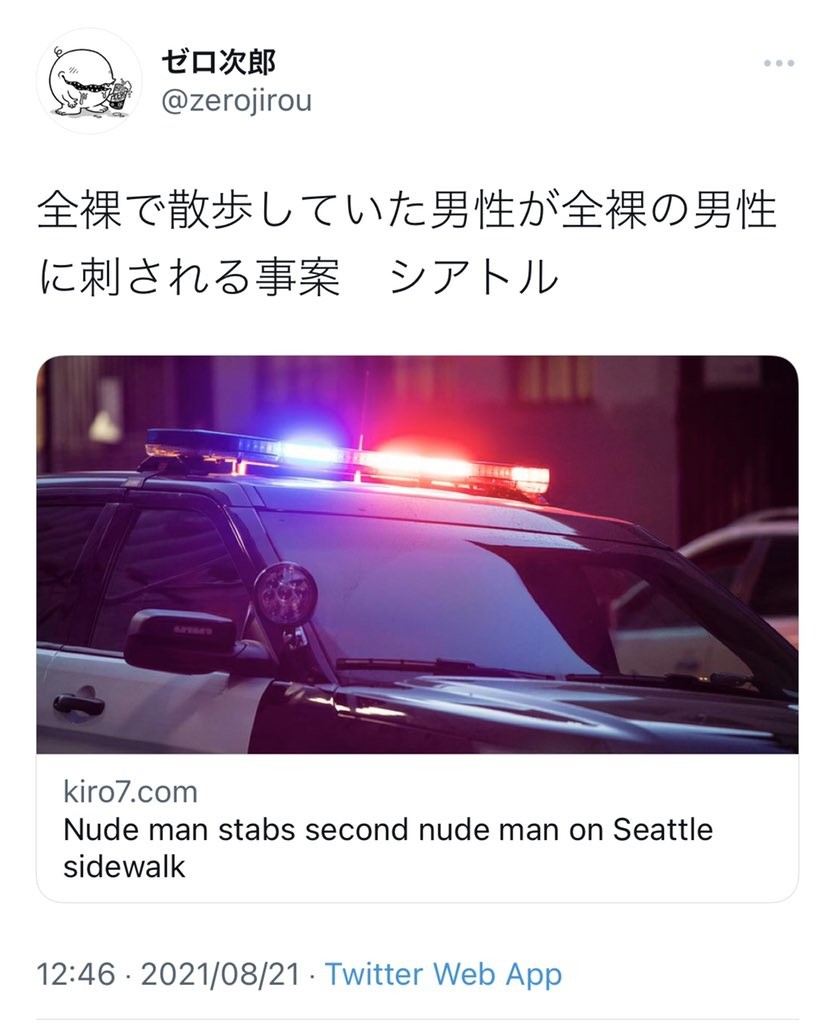The image size is (834, 1024).
Task: Open the three-dot more options menu
Action: click(x=778, y=63)
